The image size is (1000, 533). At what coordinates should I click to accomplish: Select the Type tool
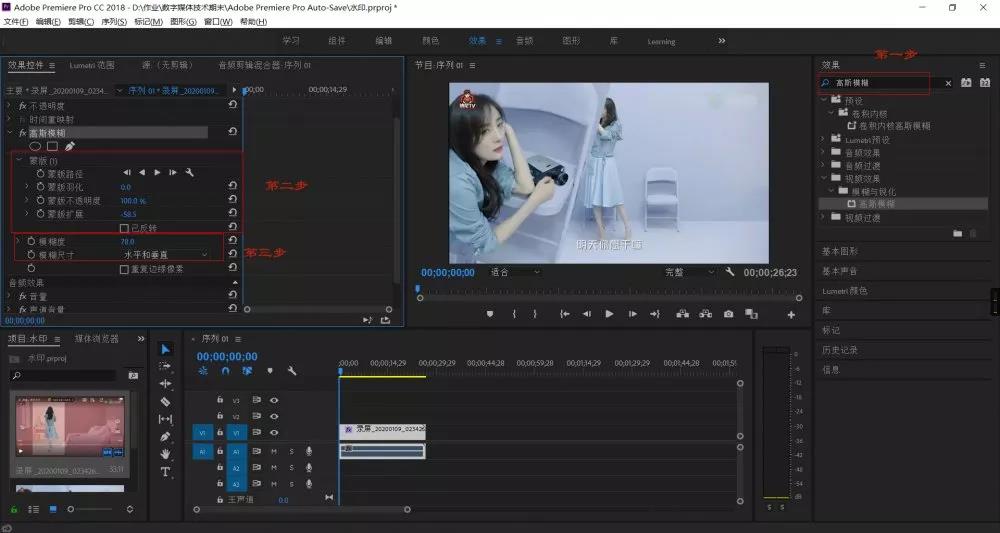165,472
